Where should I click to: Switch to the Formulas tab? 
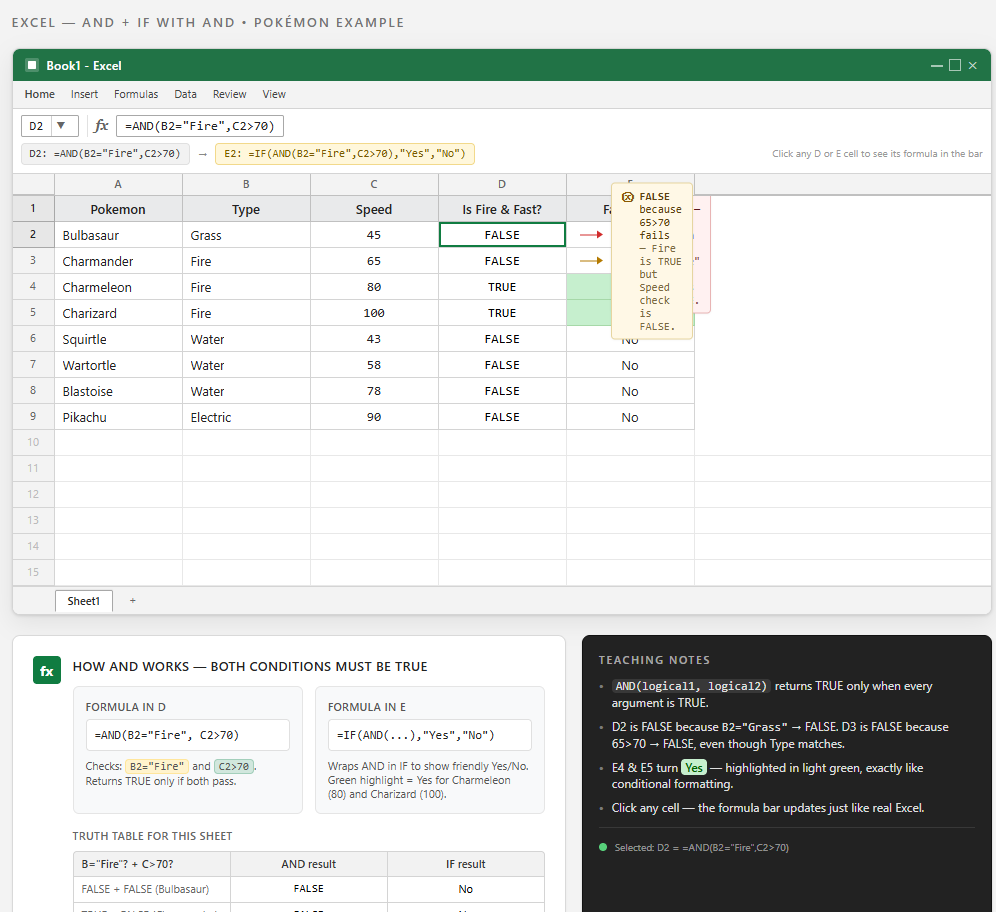[136, 94]
